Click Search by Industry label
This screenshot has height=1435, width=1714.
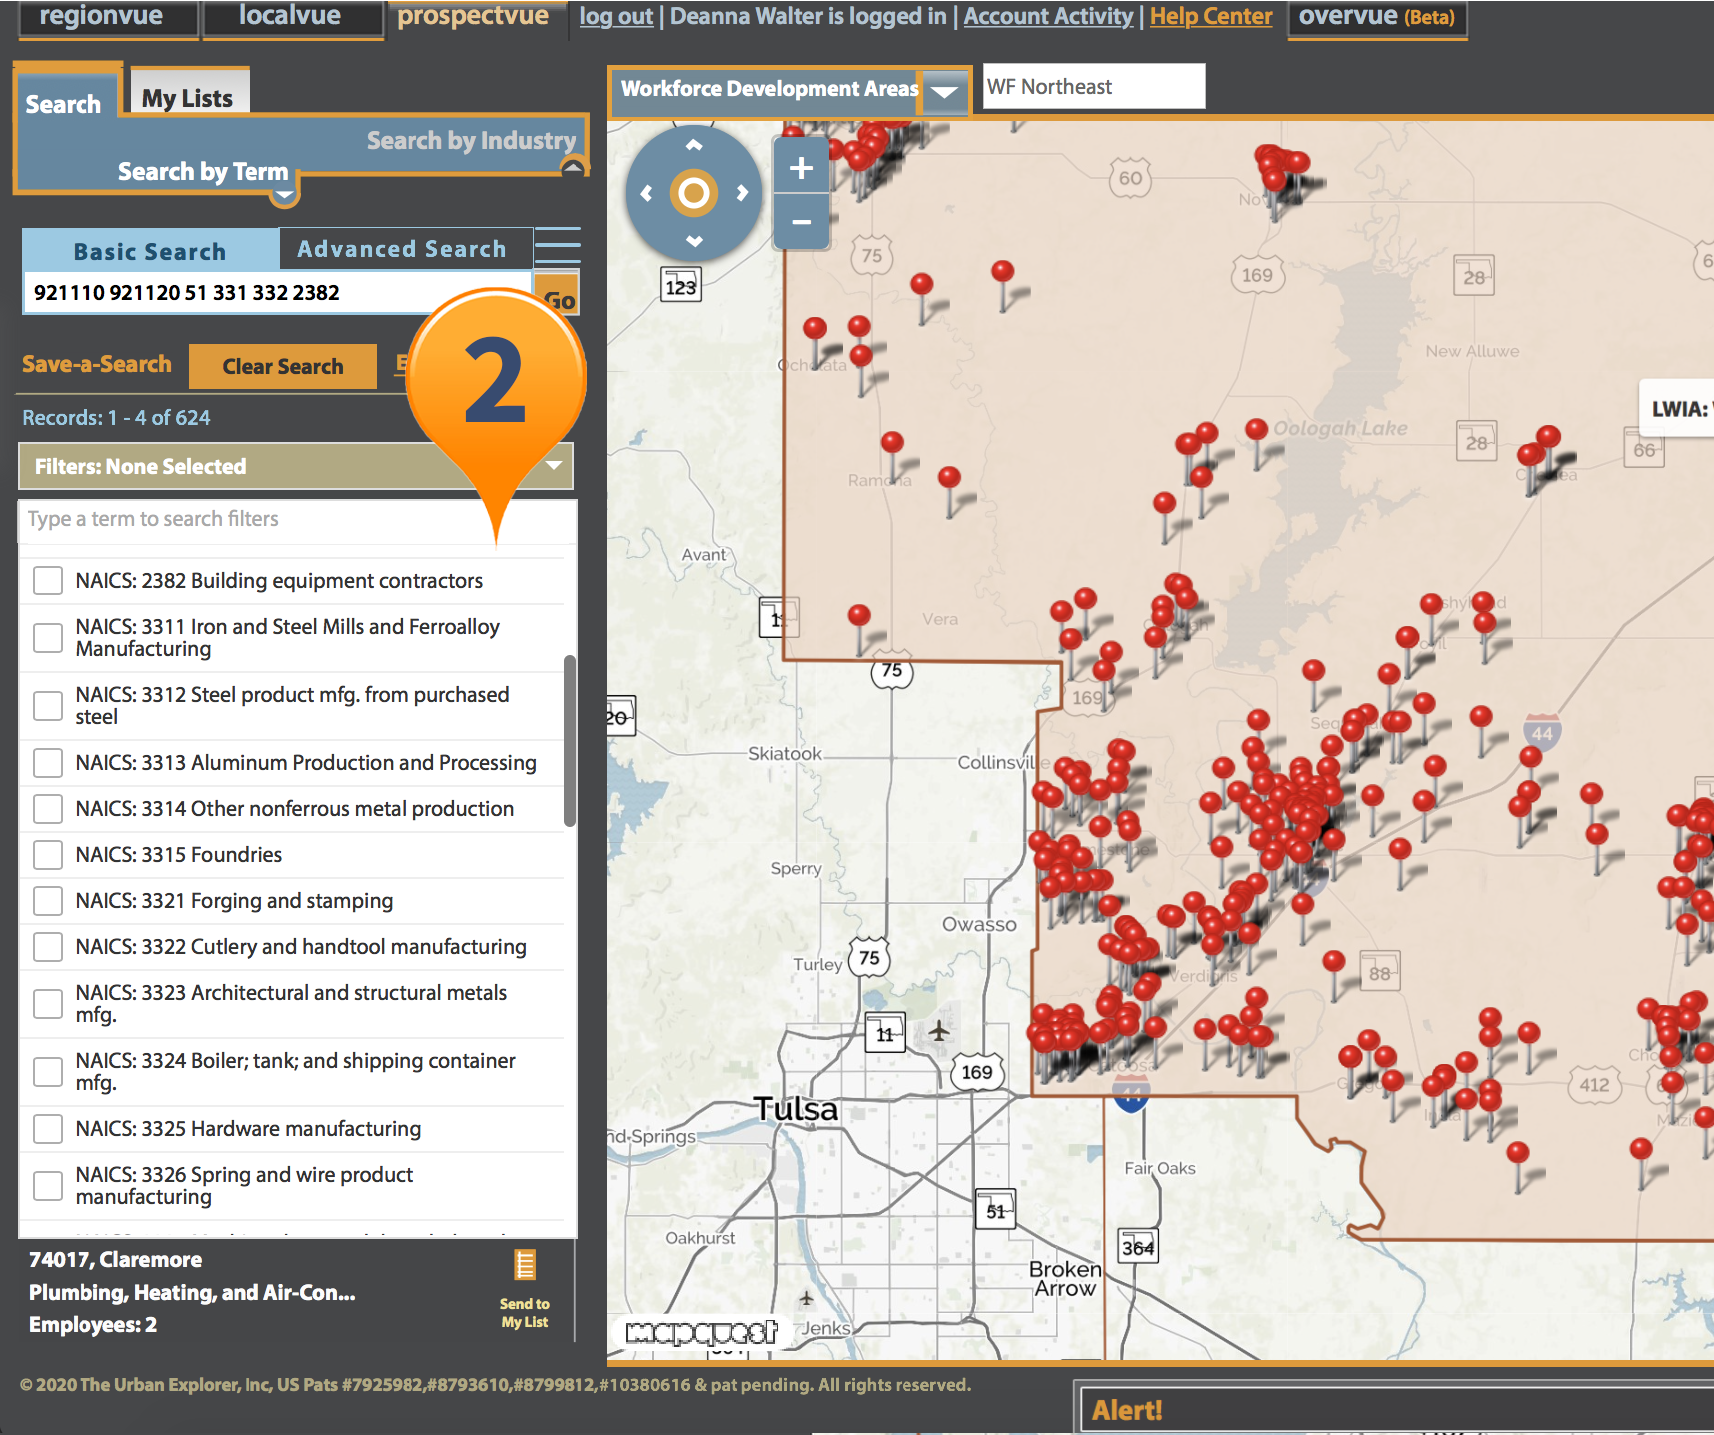(x=472, y=140)
